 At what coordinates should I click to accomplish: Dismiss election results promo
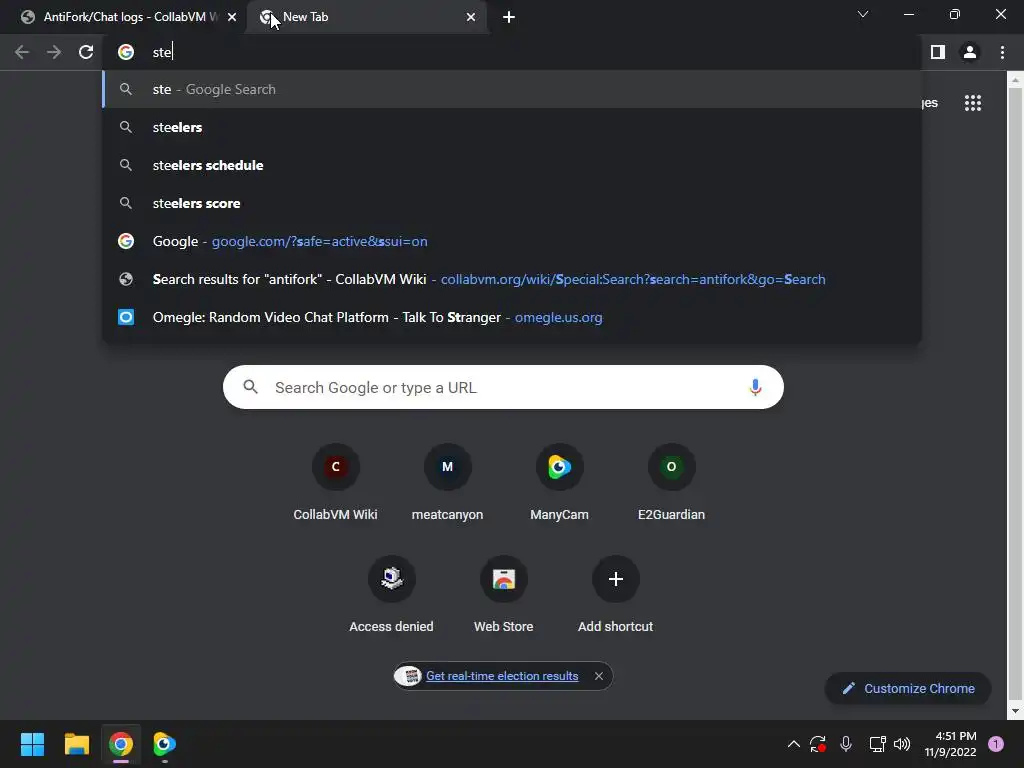pyautogui.click(x=599, y=676)
